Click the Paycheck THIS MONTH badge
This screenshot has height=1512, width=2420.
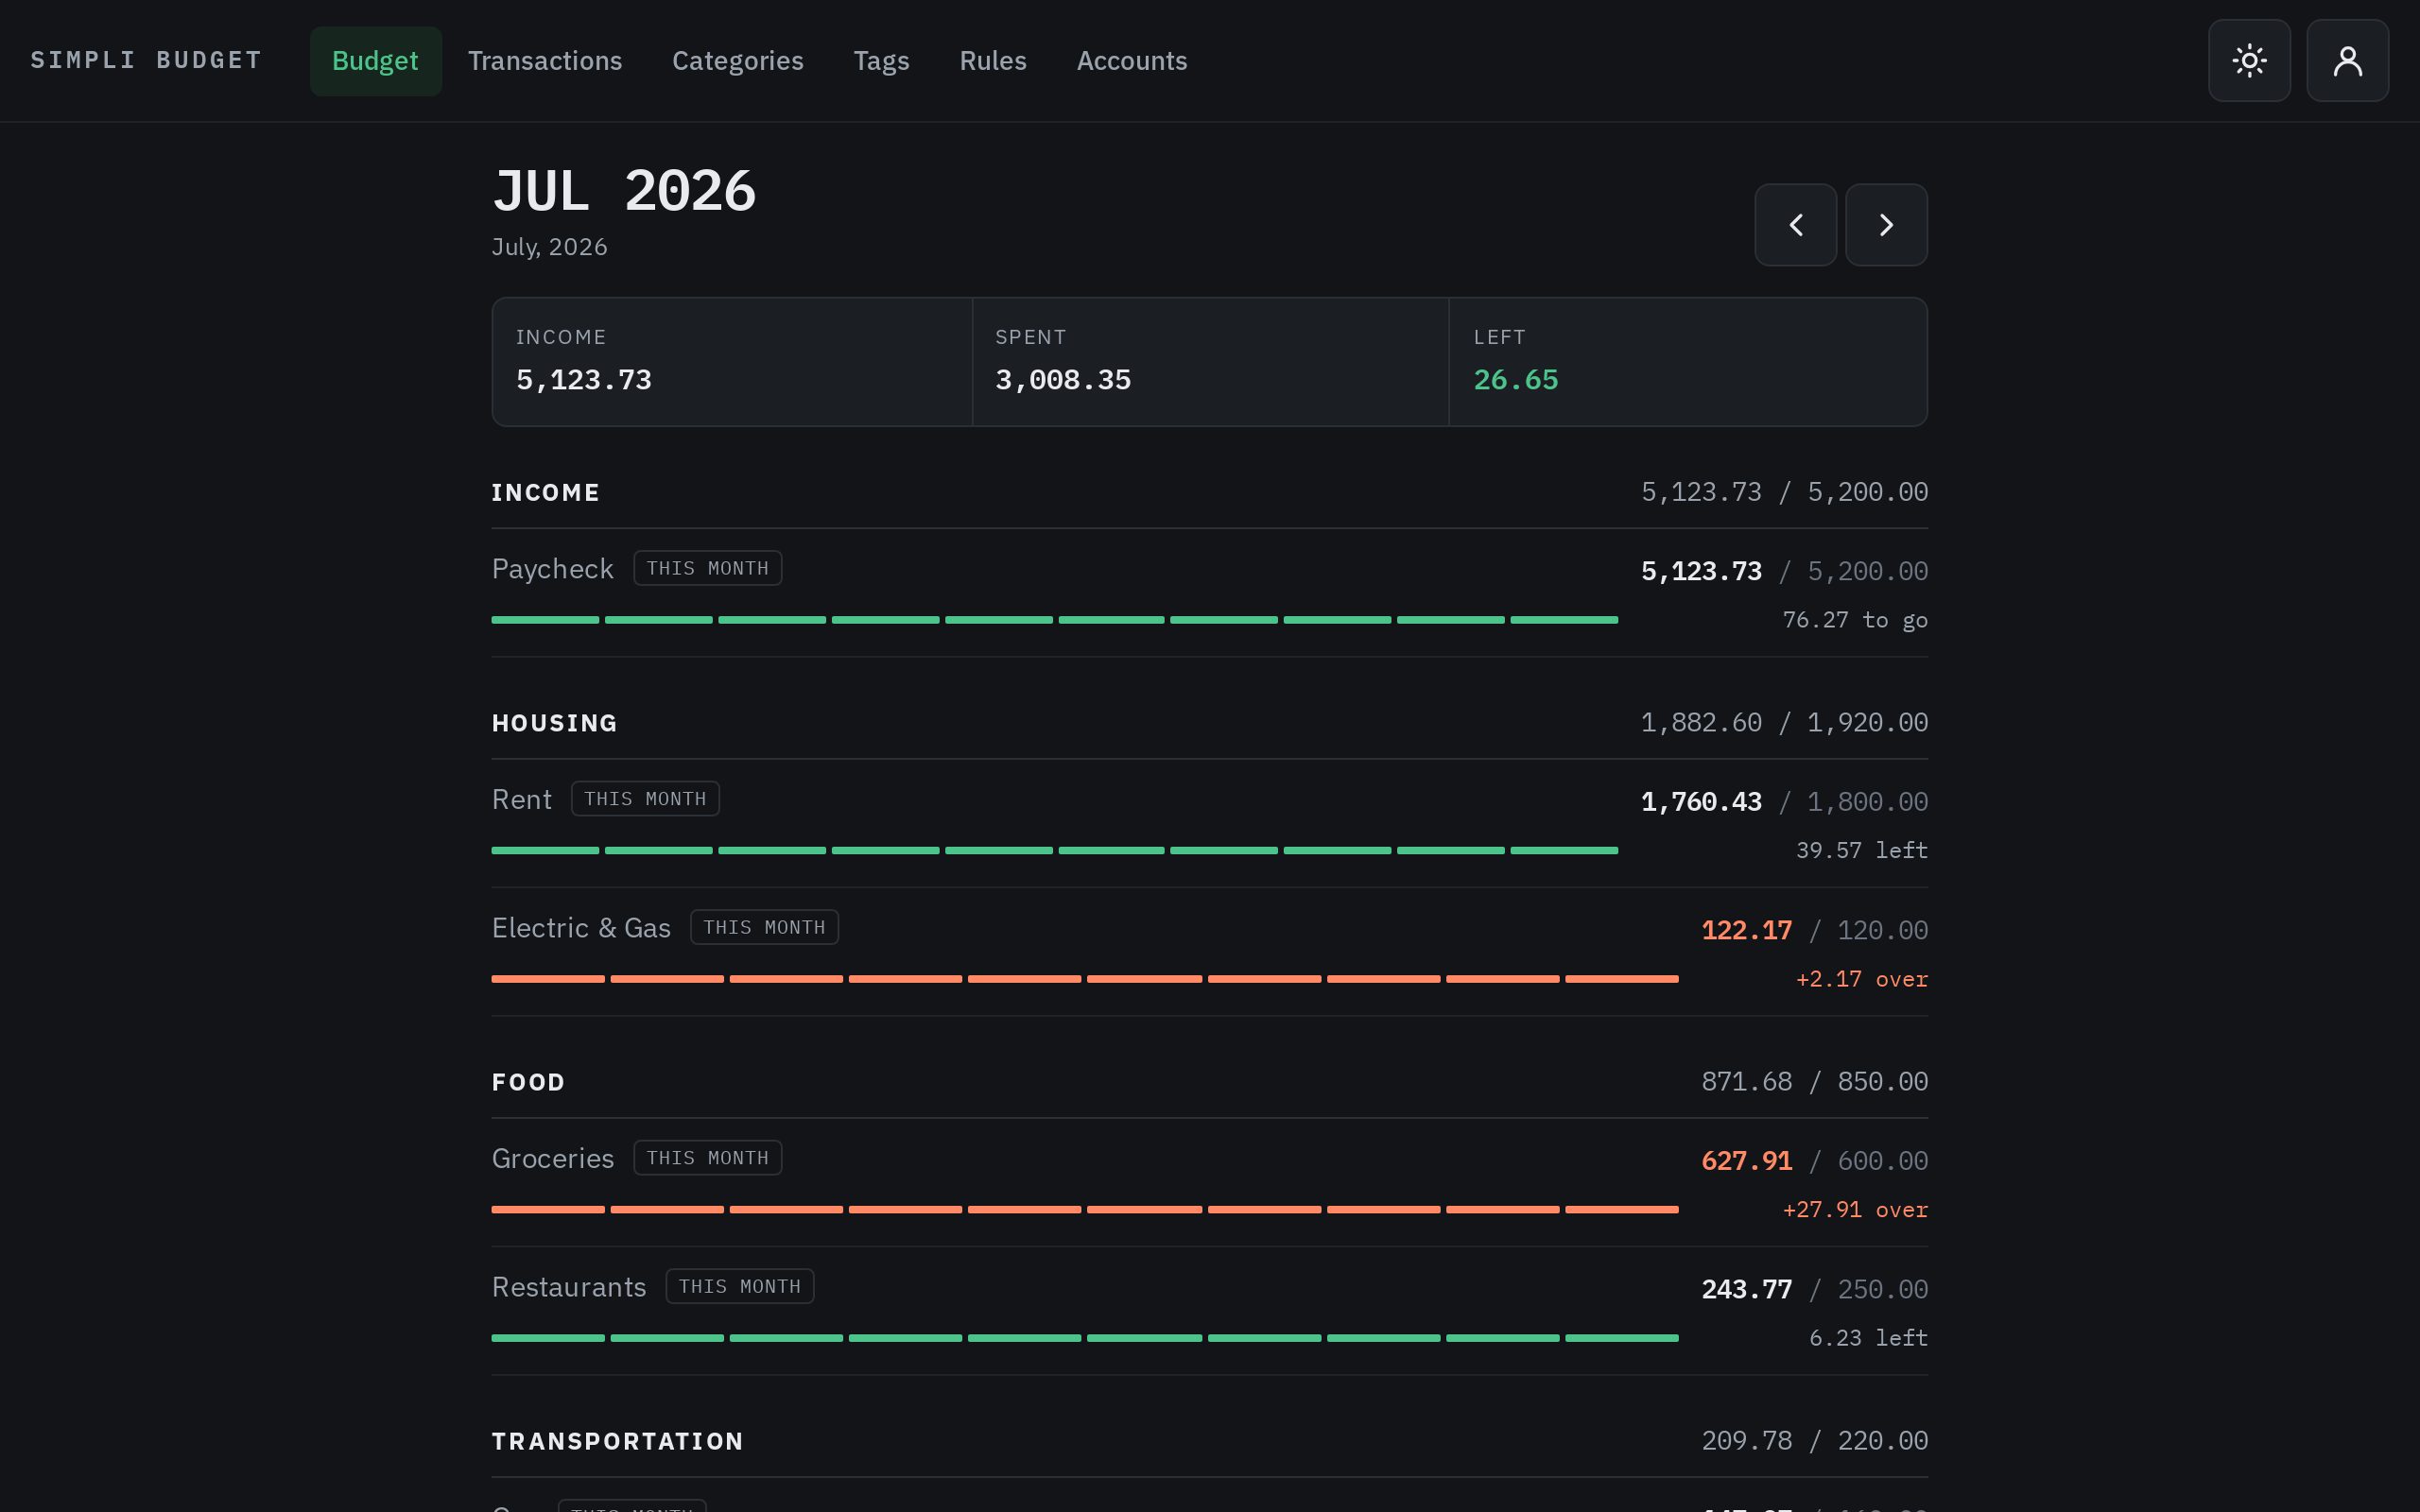coord(708,568)
